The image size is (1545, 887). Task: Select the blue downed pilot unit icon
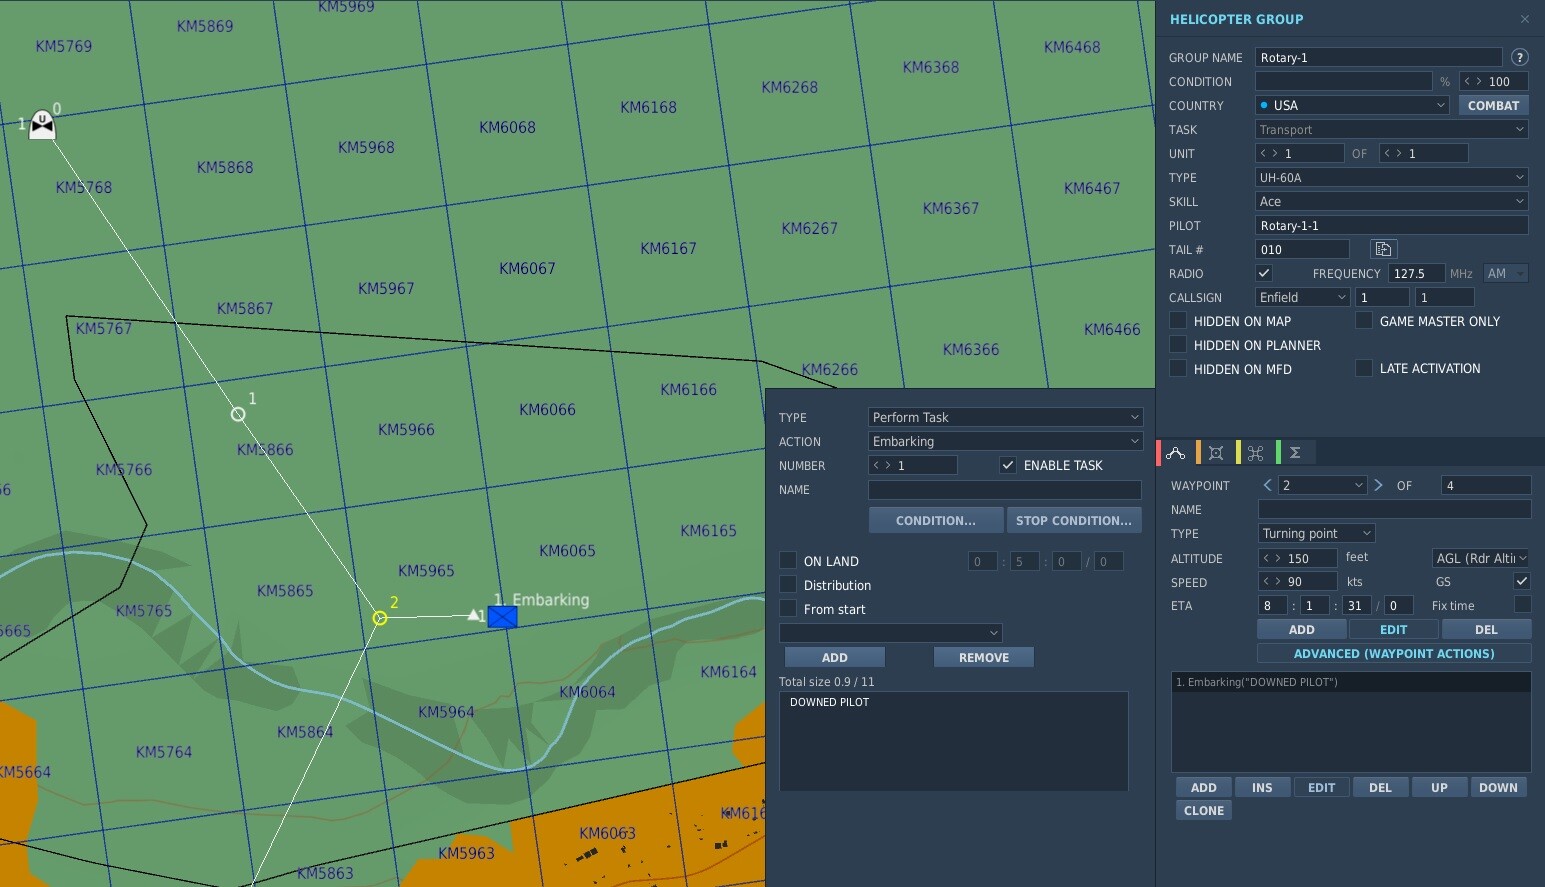click(x=502, y=617)
